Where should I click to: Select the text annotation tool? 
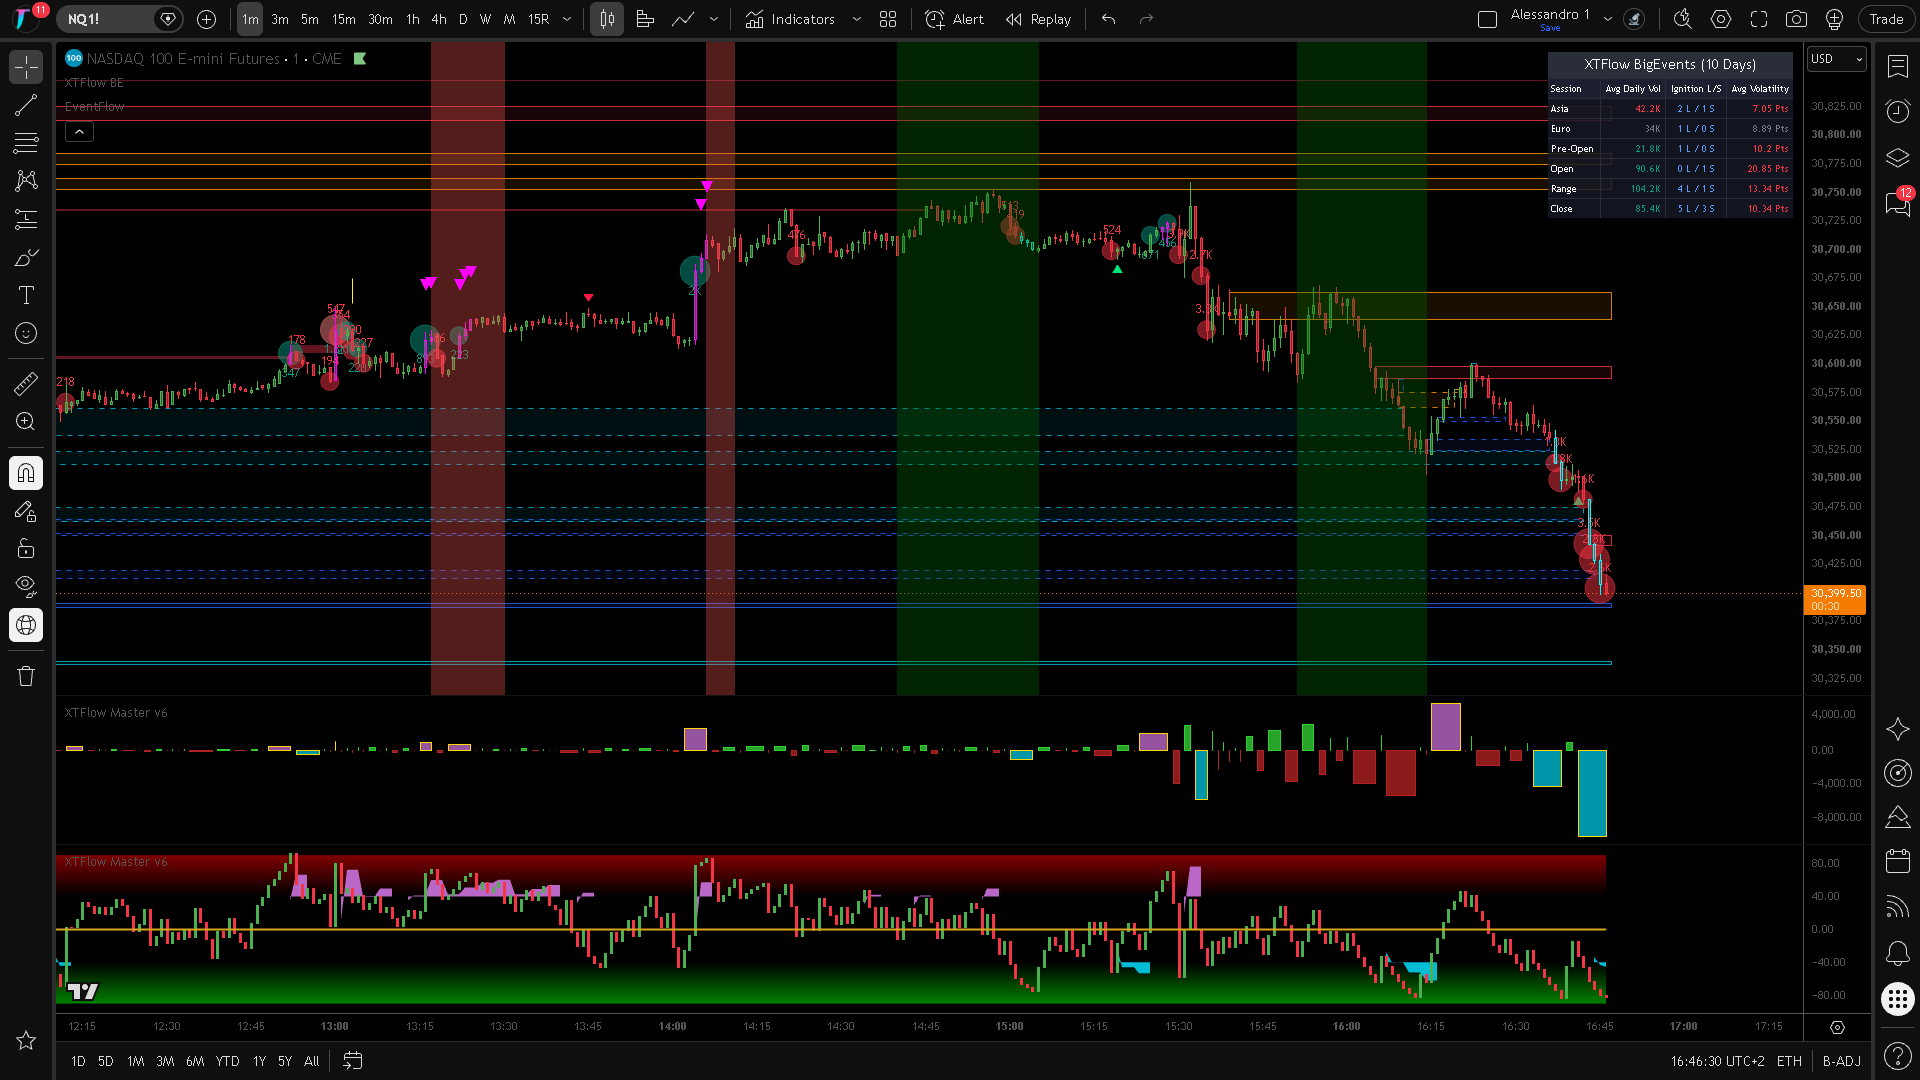click(x=26, y=295)
